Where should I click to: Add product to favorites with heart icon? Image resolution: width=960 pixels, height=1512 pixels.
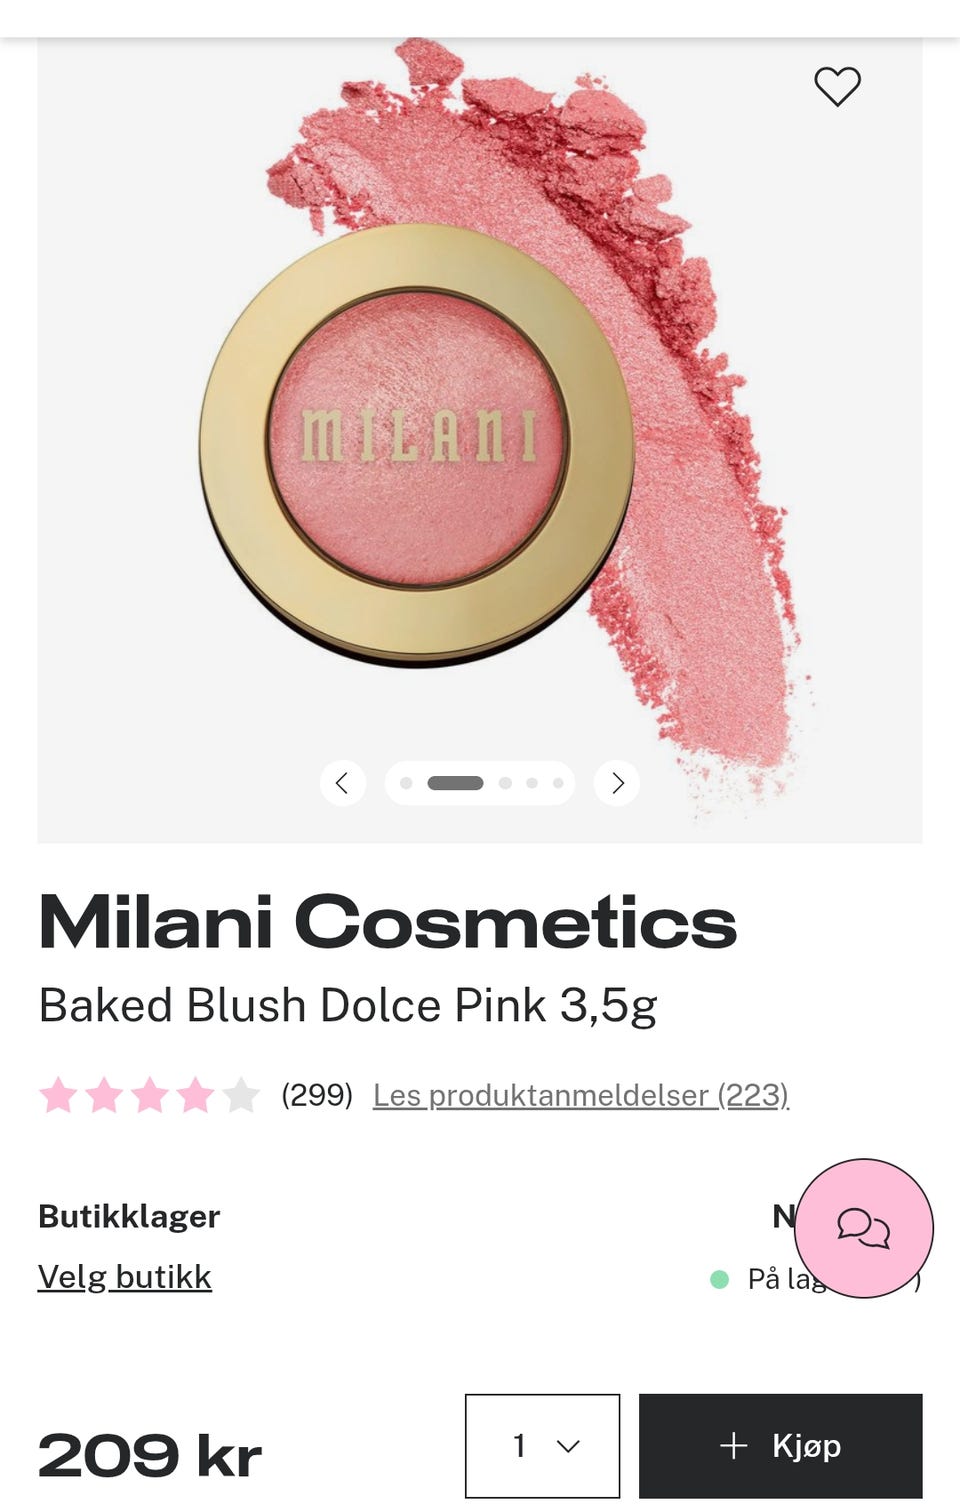837,86
